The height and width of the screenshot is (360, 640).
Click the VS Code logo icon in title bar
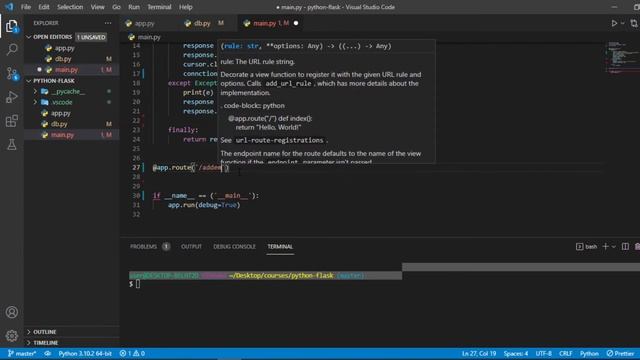click(9, 7)
